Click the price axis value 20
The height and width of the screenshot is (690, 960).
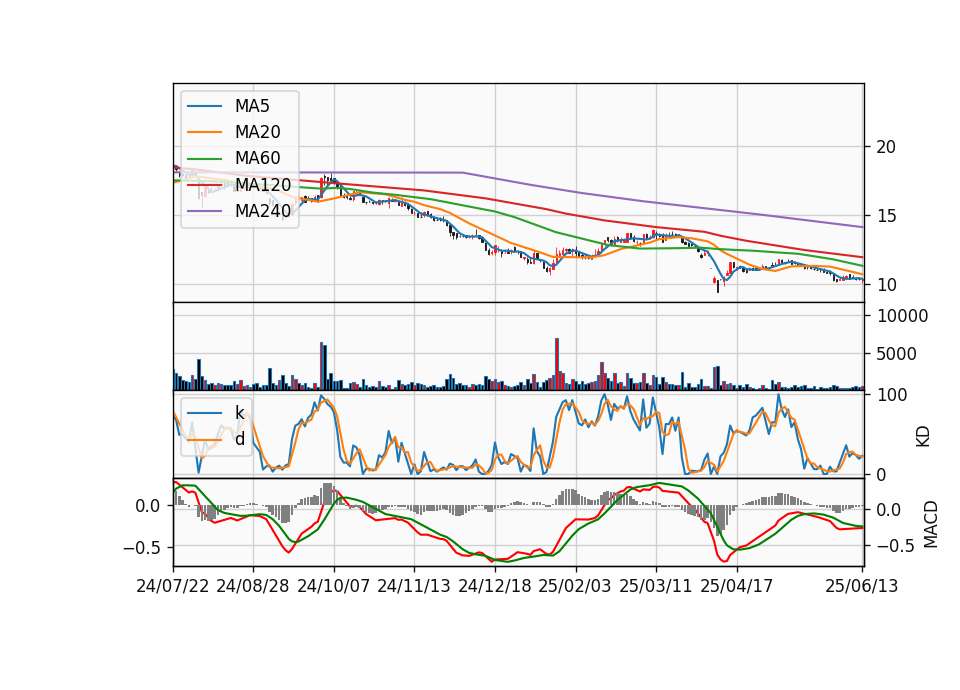point(886,147)
